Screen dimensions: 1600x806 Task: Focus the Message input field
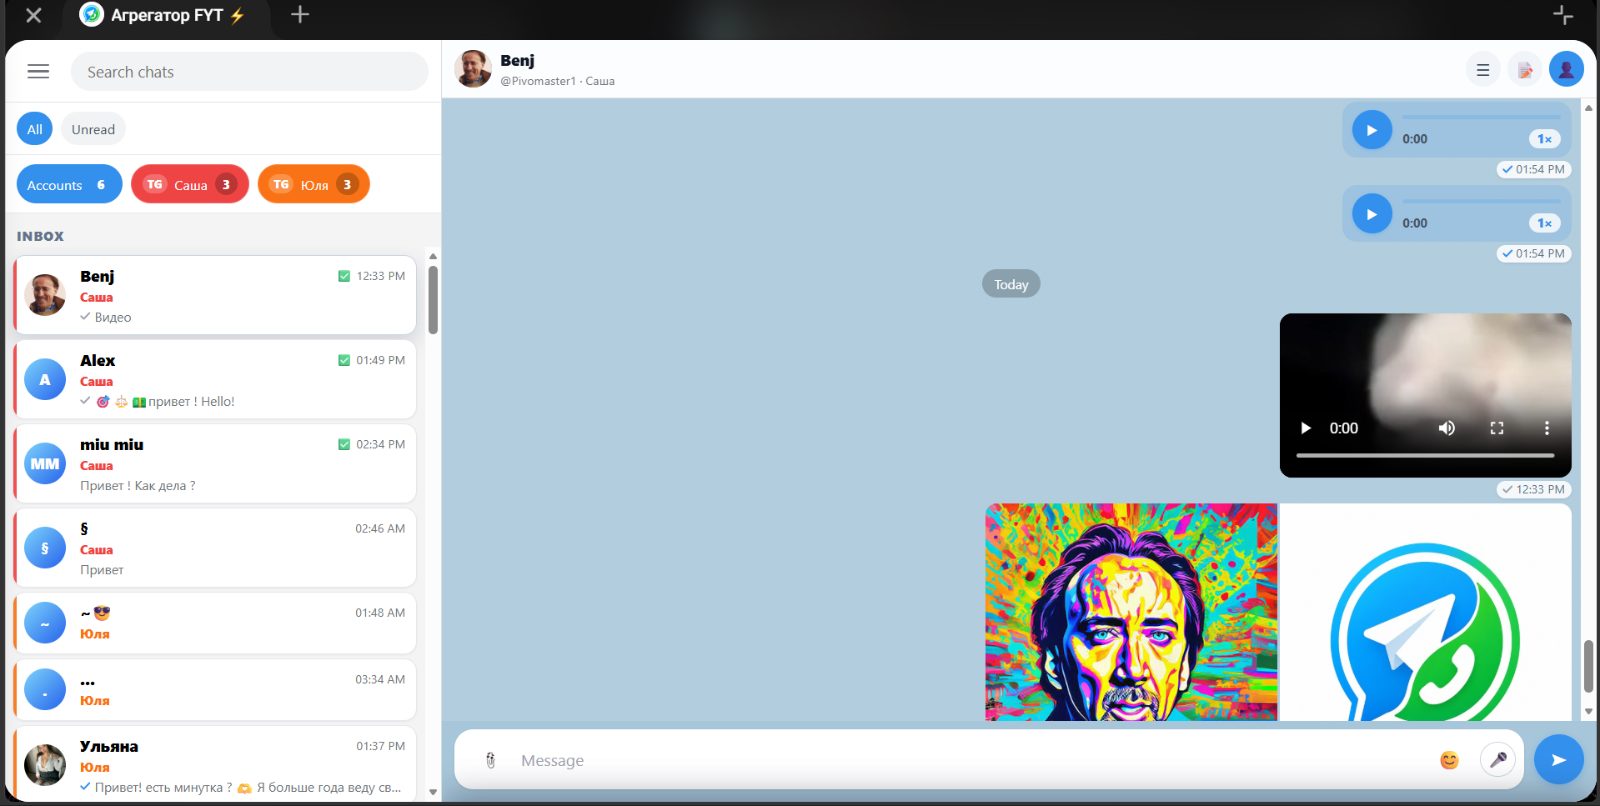[x=970, y=760]
